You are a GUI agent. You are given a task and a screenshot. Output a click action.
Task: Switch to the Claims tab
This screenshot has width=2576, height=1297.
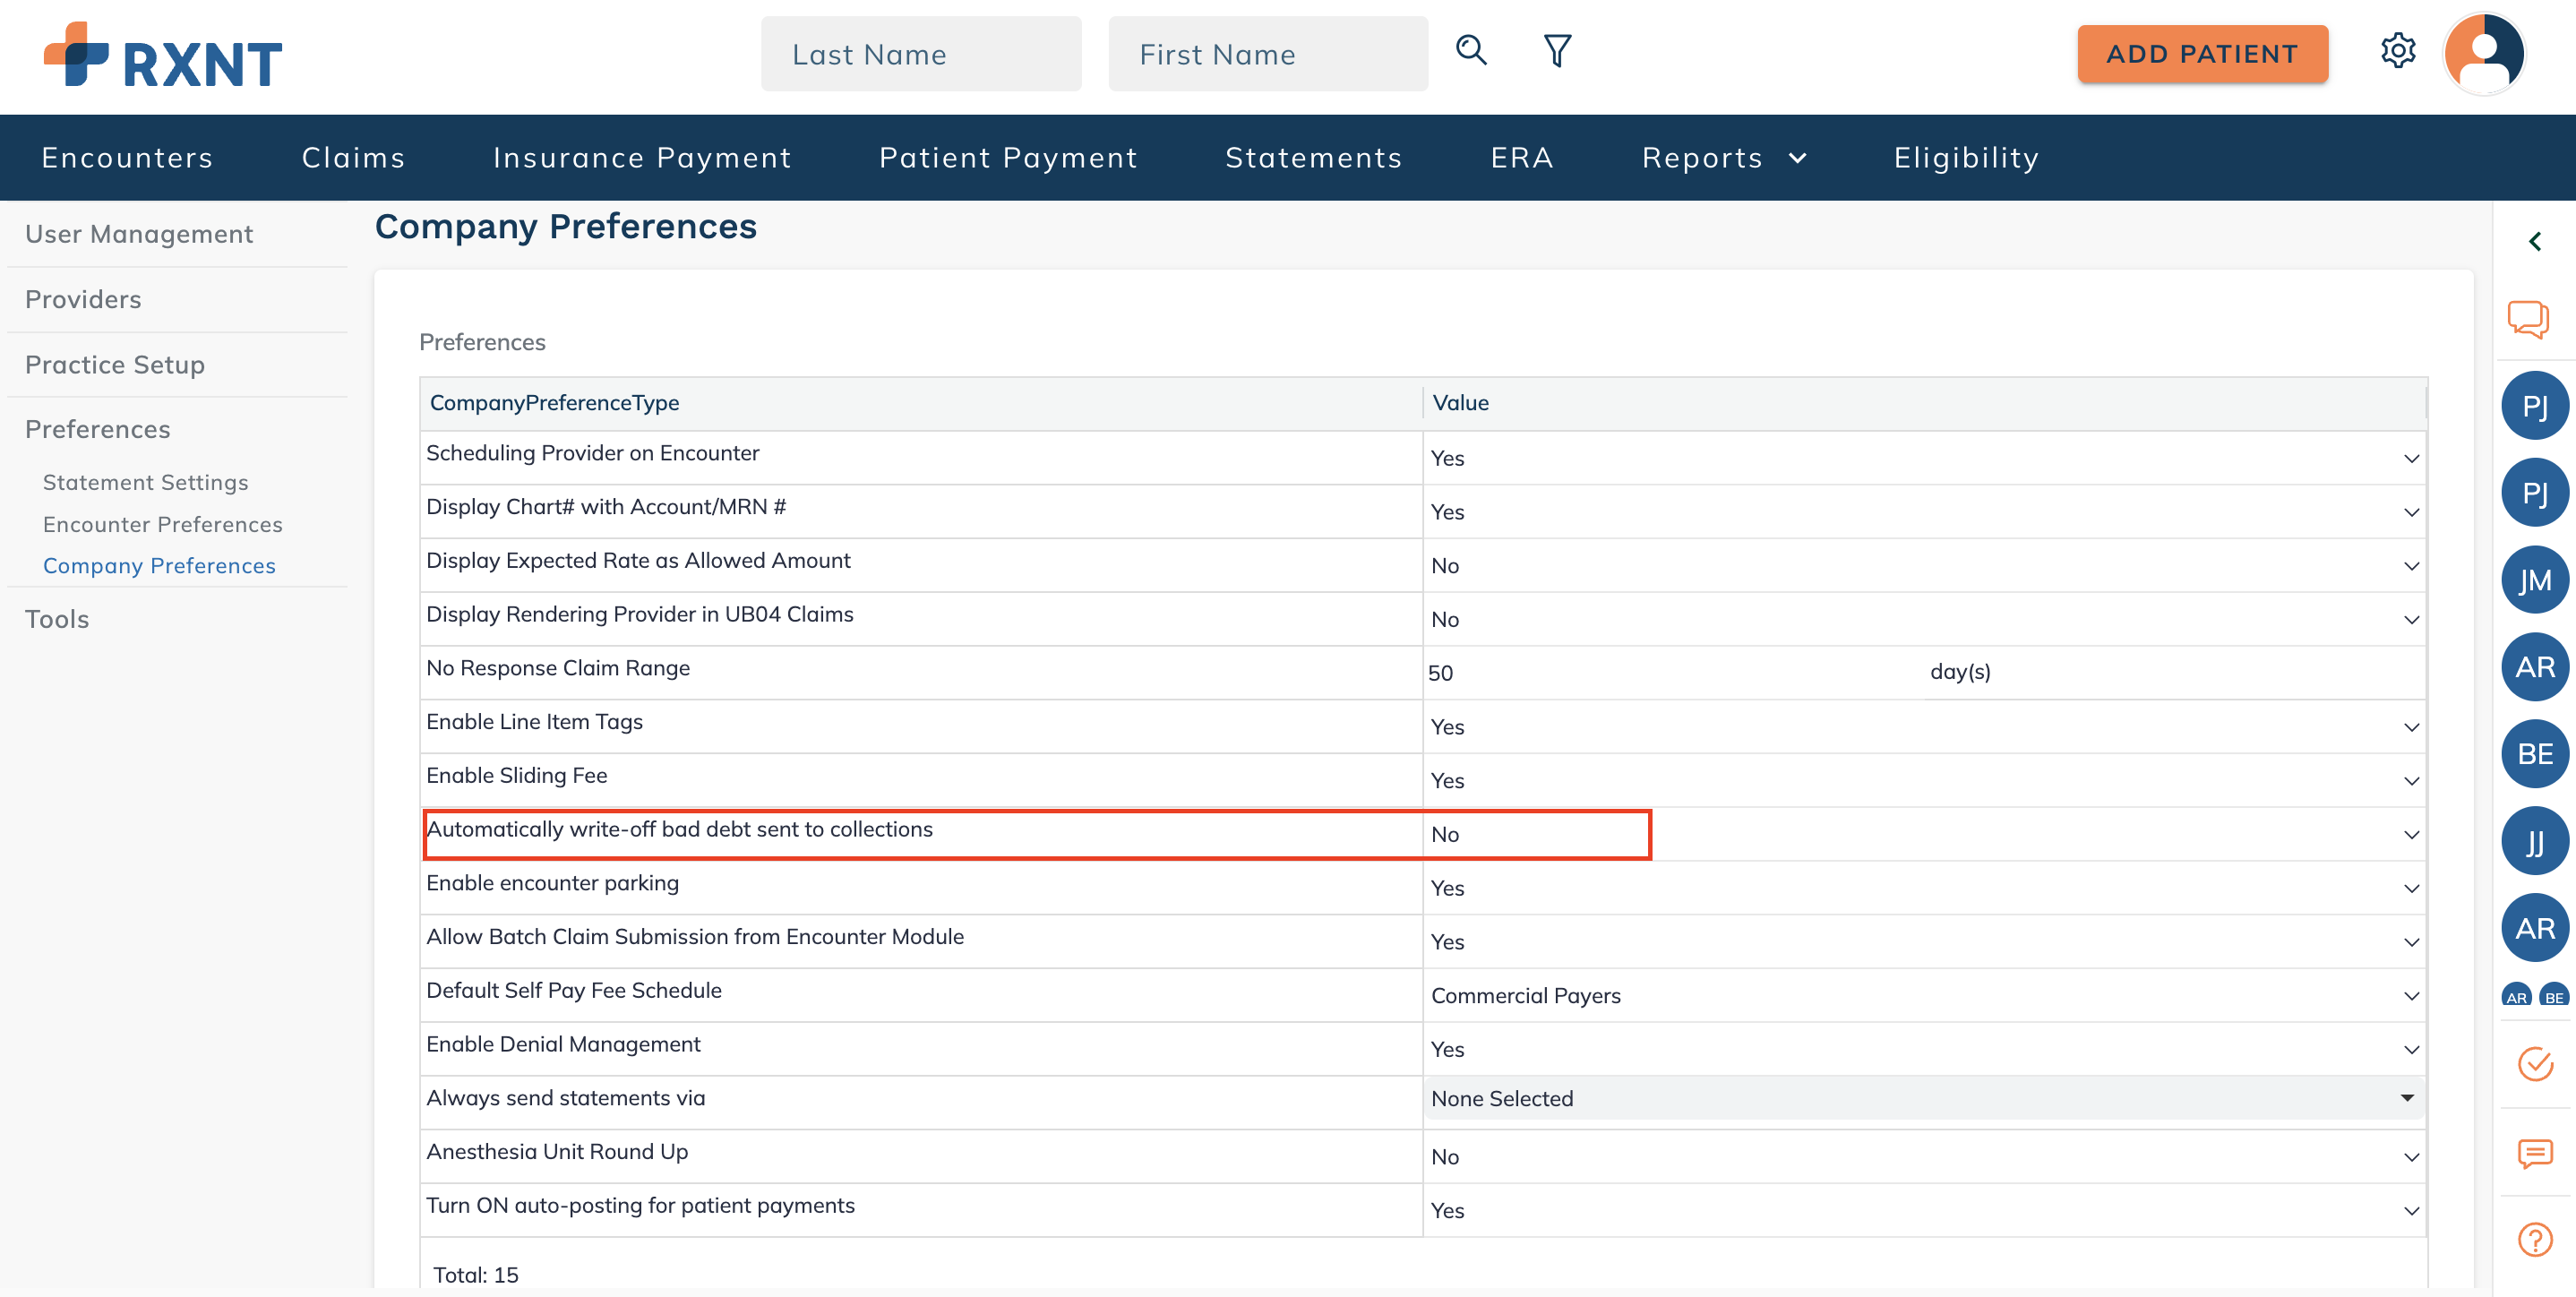click(x=353, y=157)
